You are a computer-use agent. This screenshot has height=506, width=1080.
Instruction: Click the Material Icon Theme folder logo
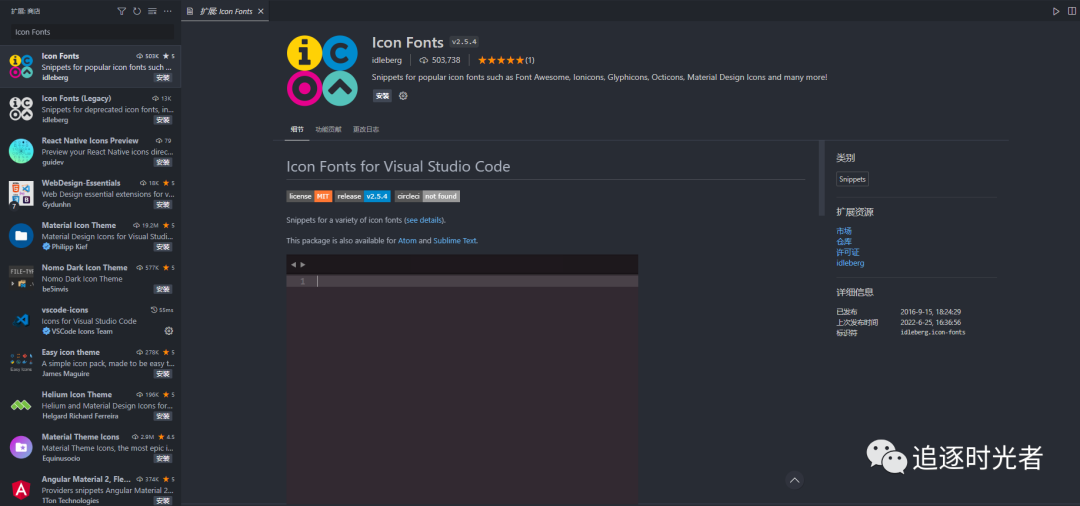click(21, 235)
